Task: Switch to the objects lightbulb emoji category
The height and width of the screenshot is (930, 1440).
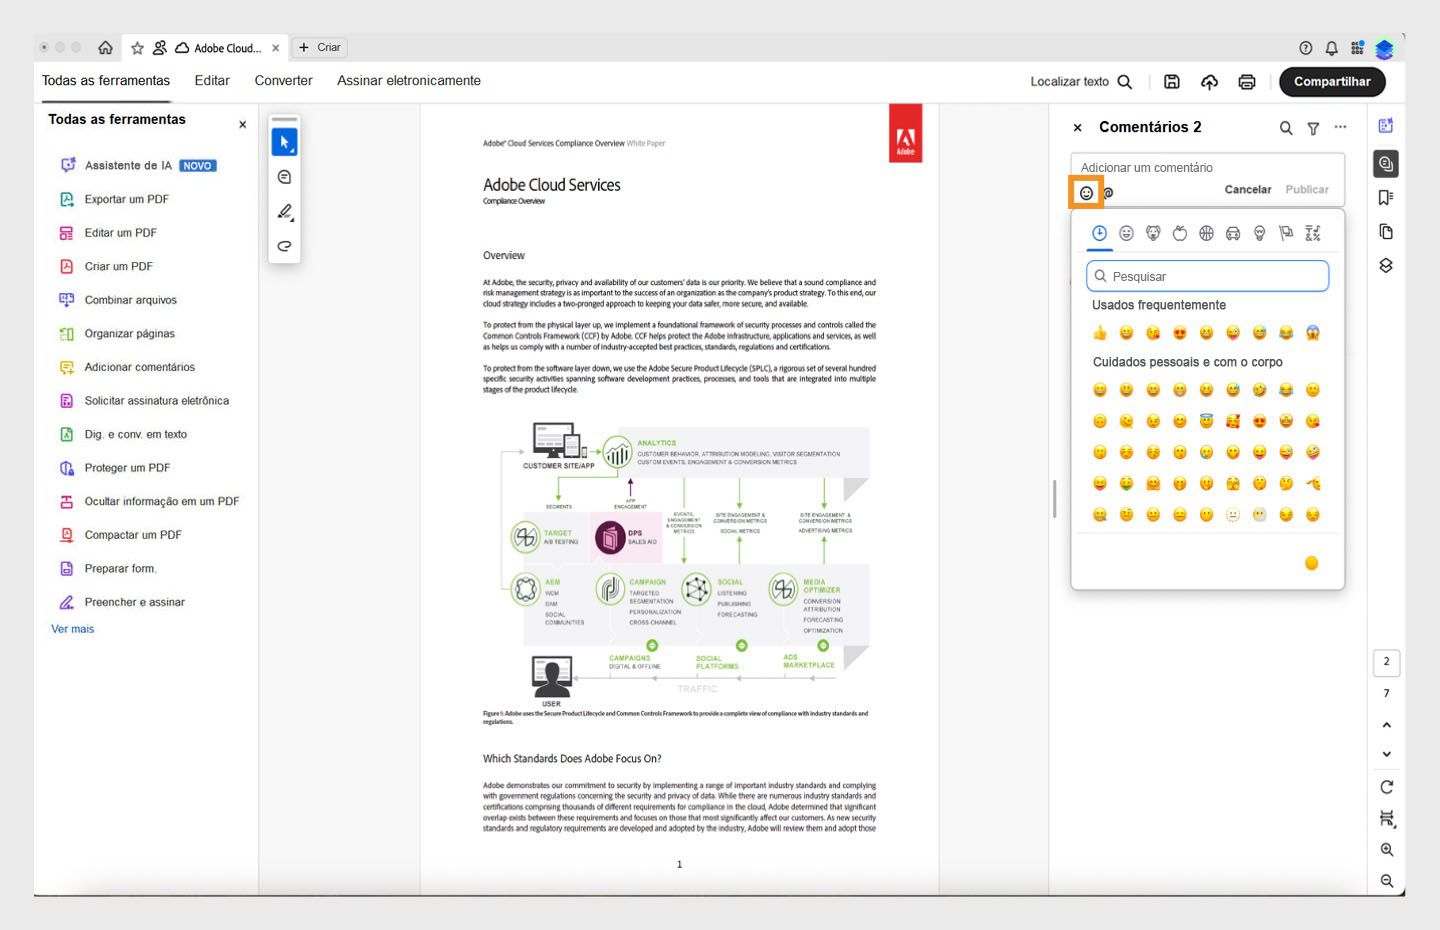Action: [x=1260, y=234]
